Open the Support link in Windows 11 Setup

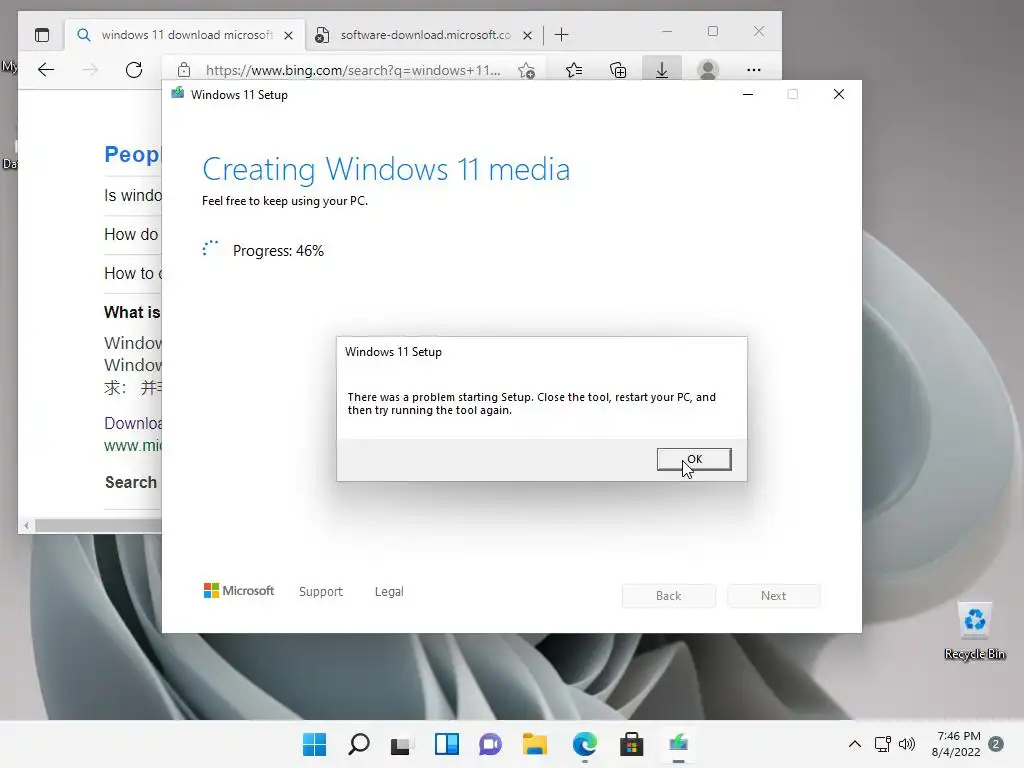321,592
